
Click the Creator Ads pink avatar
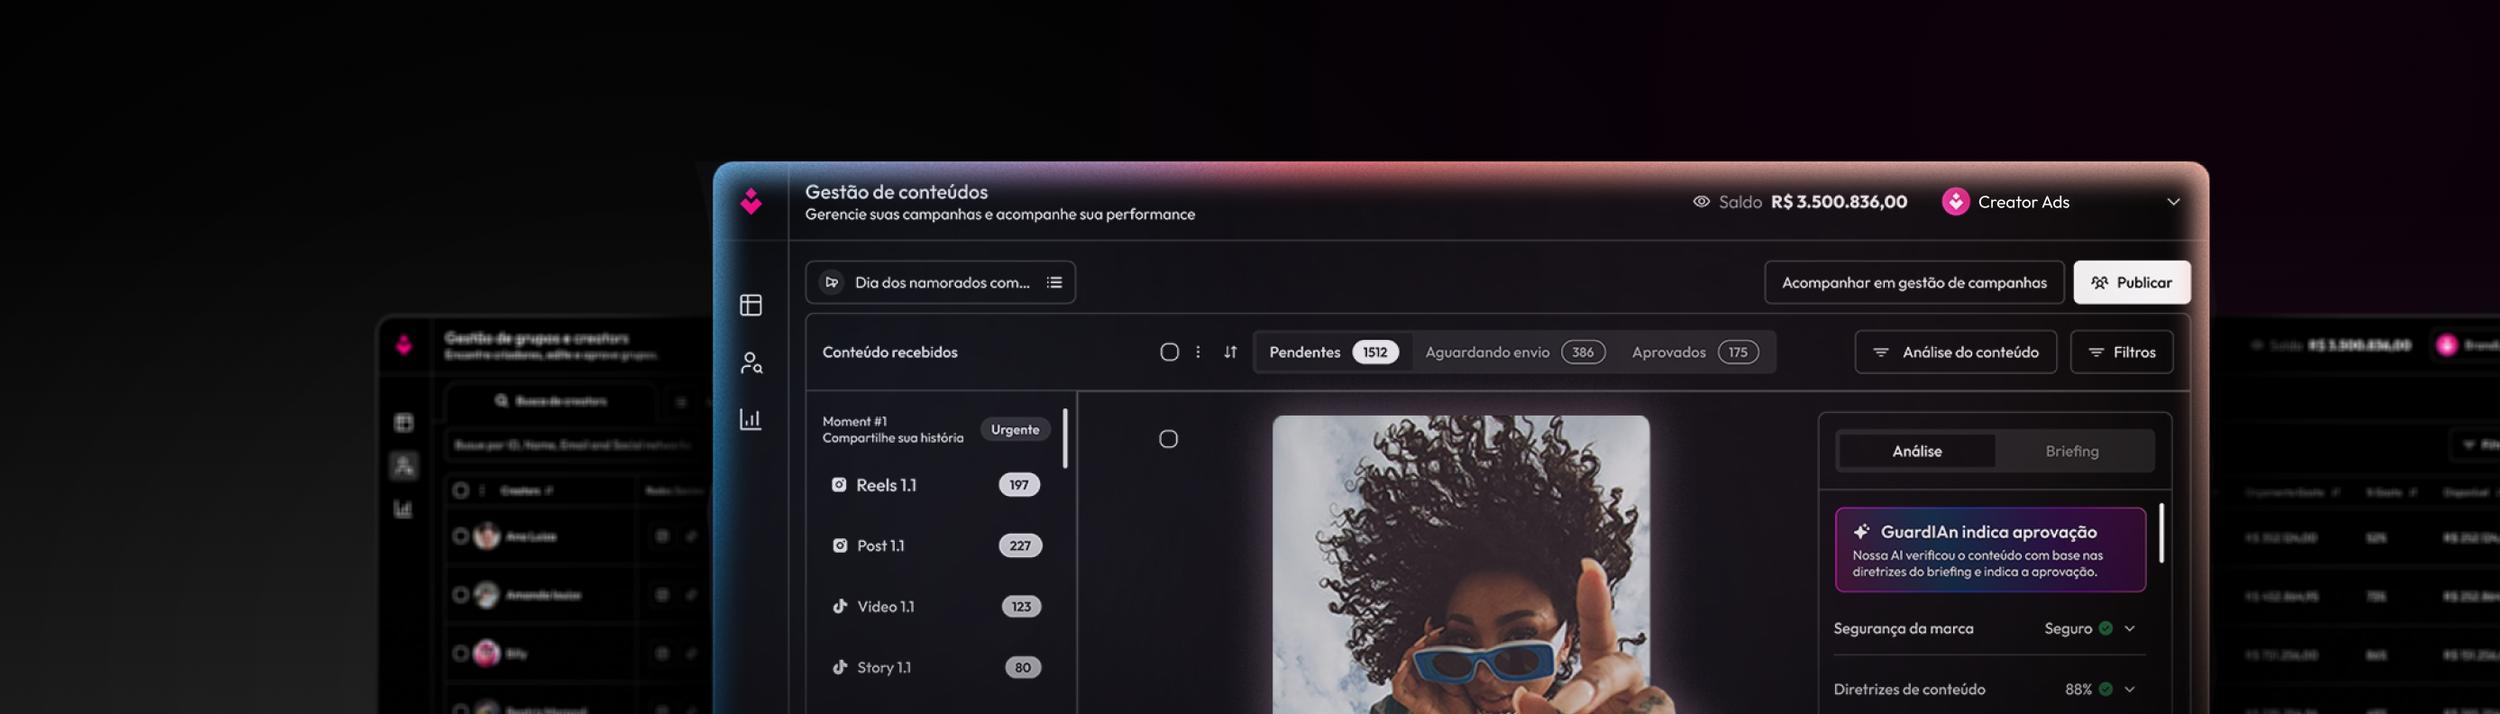coord(1955,202)
